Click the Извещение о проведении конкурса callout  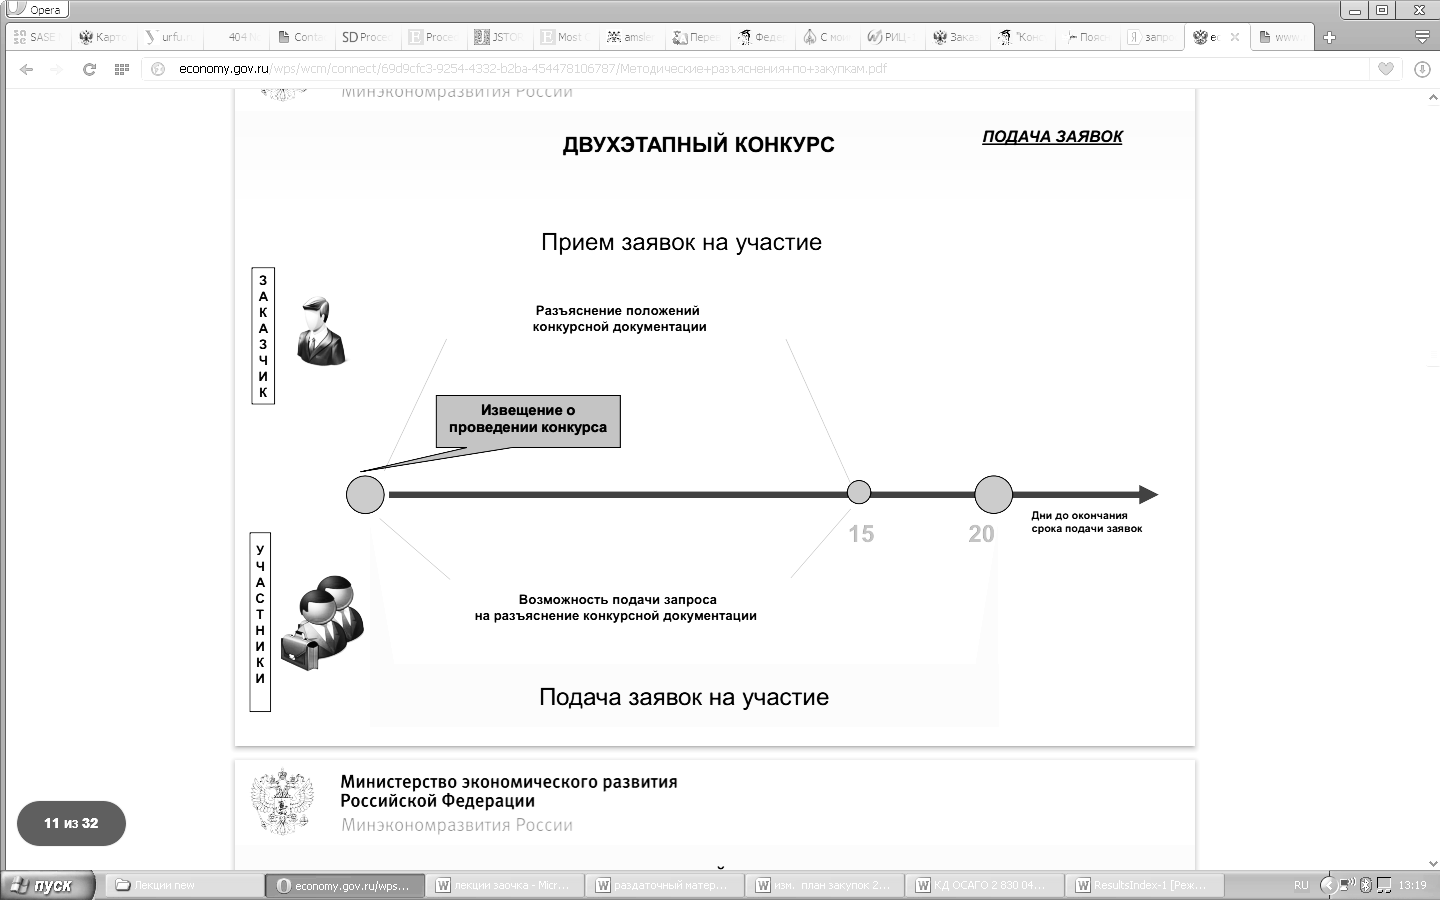528,420
